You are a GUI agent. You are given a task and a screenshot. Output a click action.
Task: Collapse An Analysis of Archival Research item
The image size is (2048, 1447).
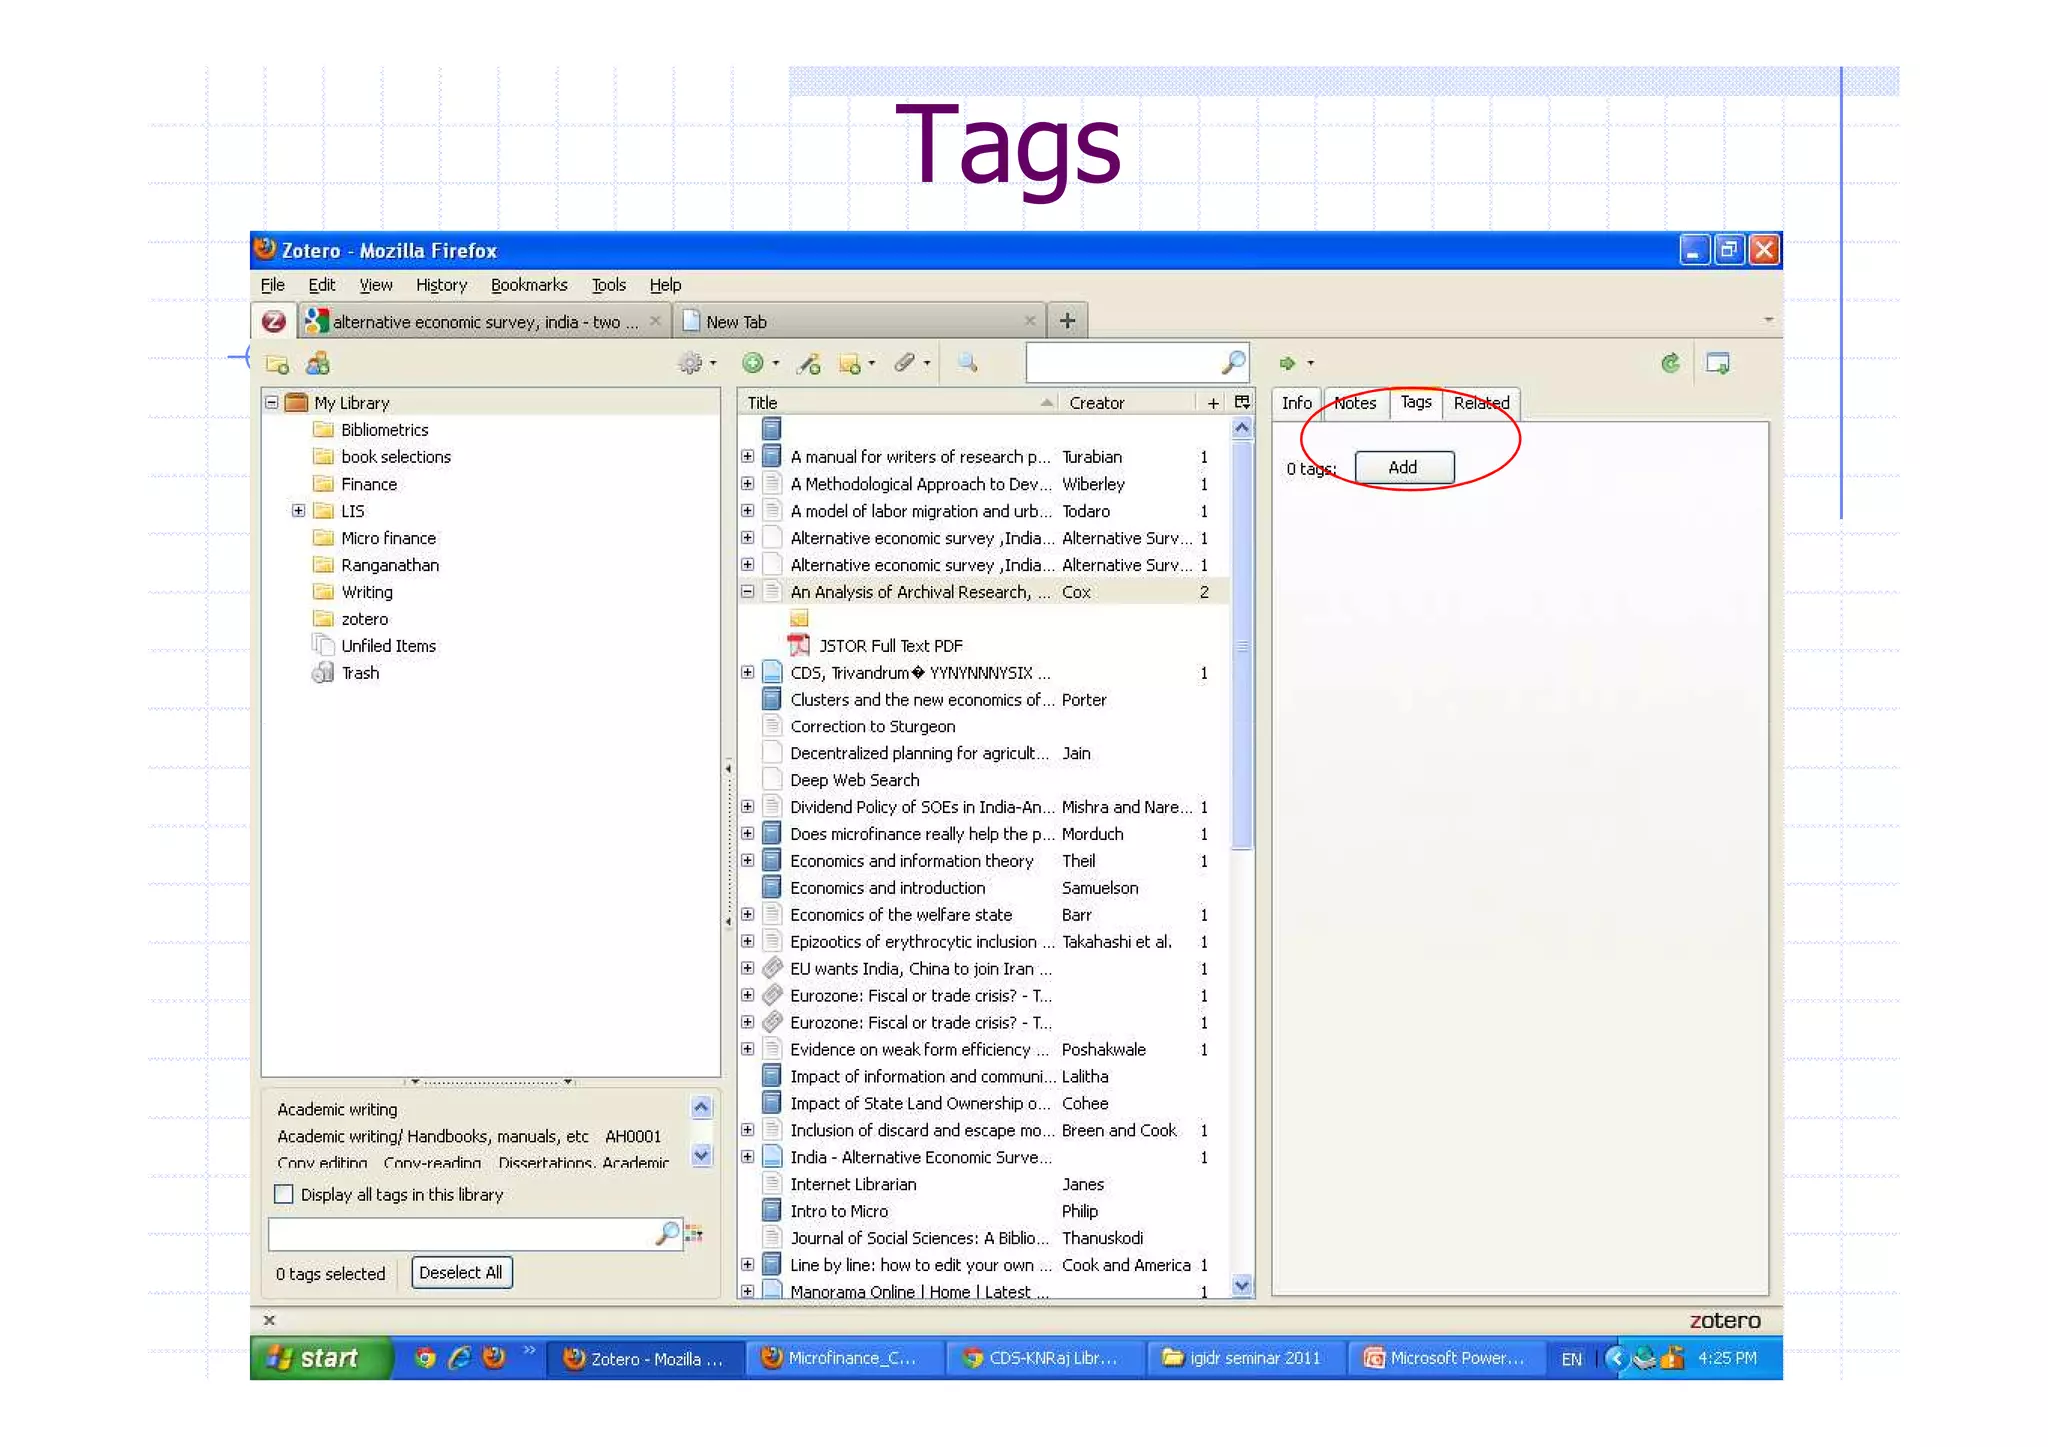[x=747, y=592]
